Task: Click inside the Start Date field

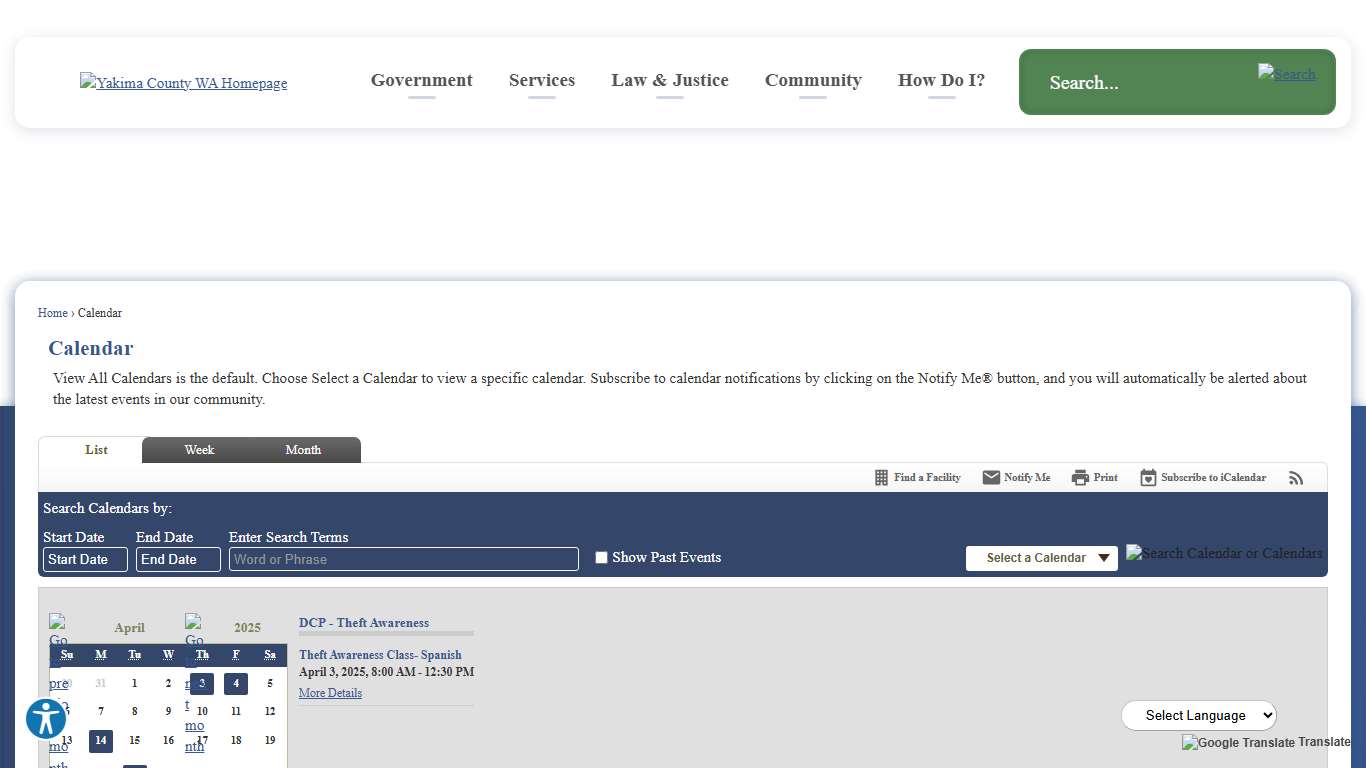Action: point(85,559)
